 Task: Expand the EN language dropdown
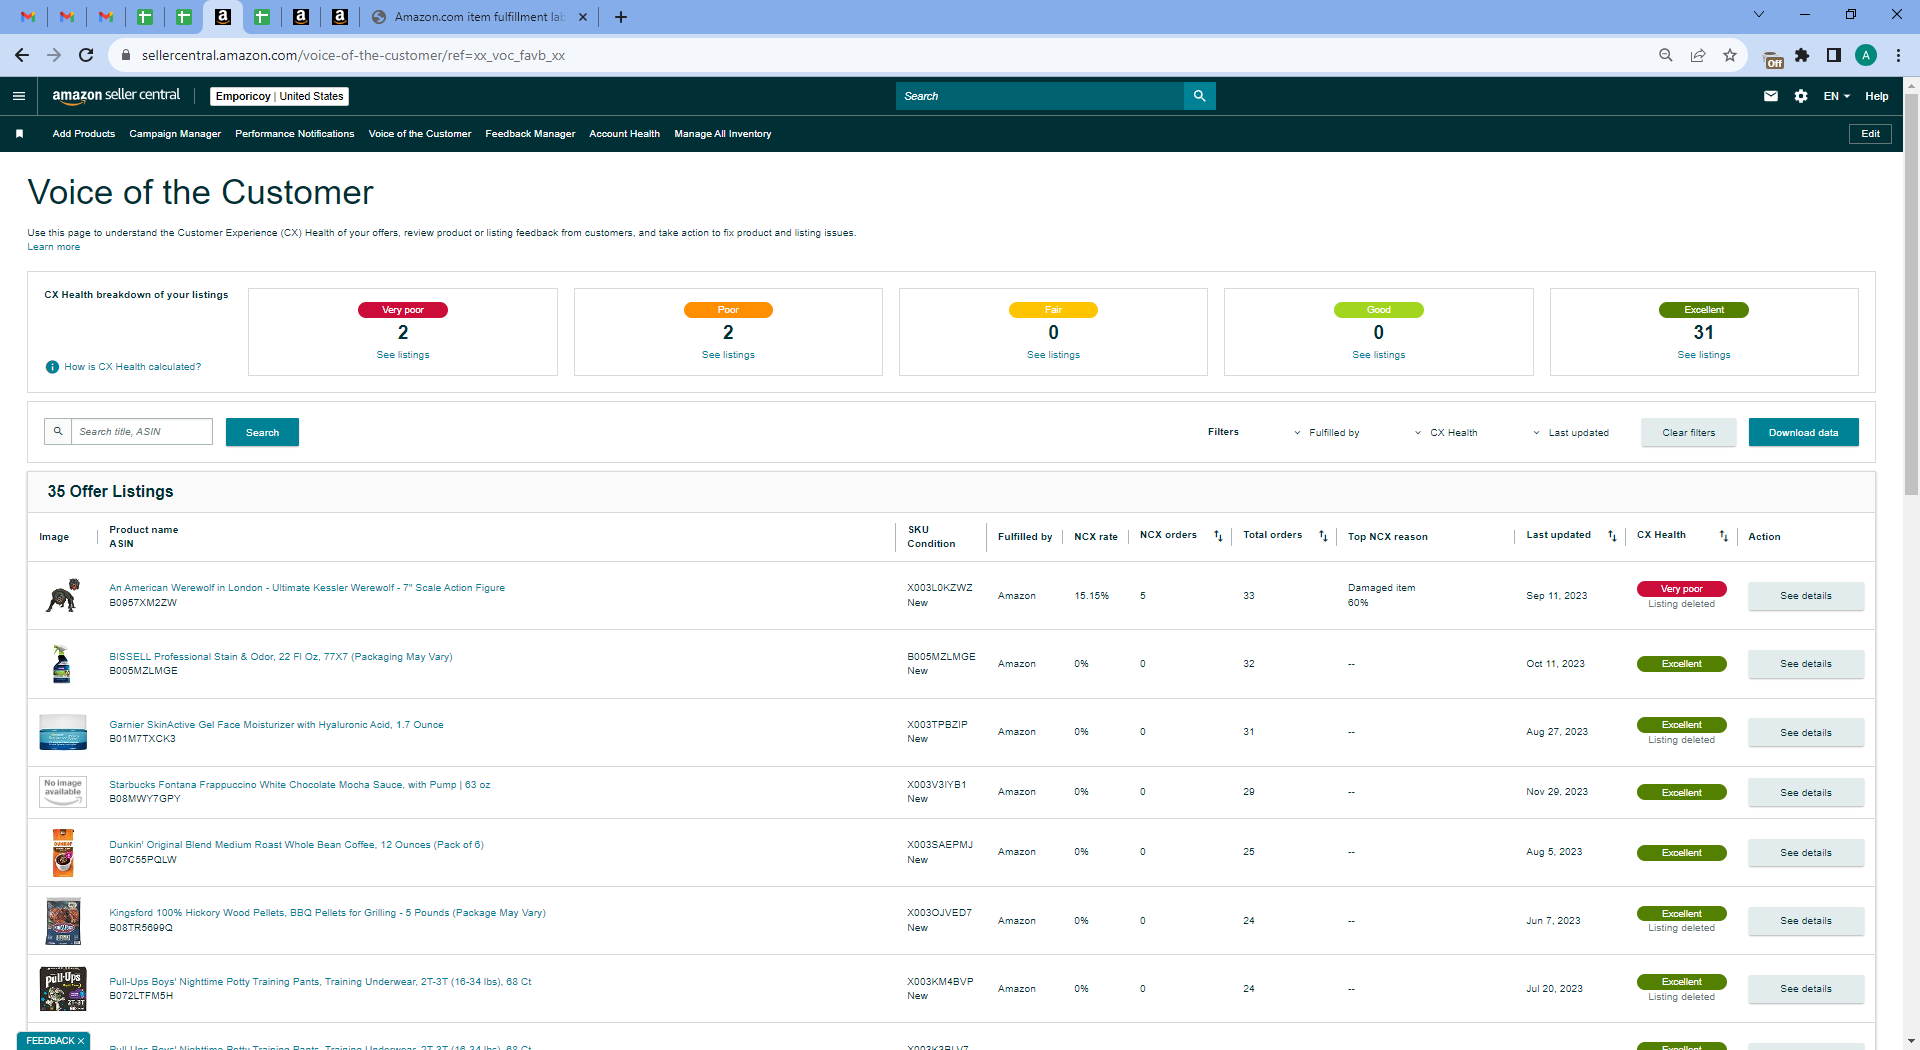tap(1837, 96)
